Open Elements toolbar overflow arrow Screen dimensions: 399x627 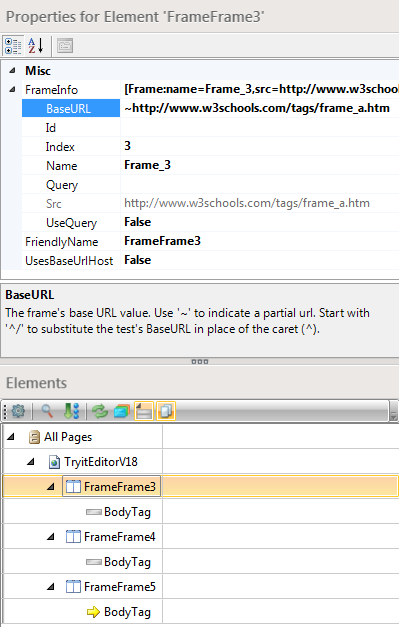click(x=393, y=411)
